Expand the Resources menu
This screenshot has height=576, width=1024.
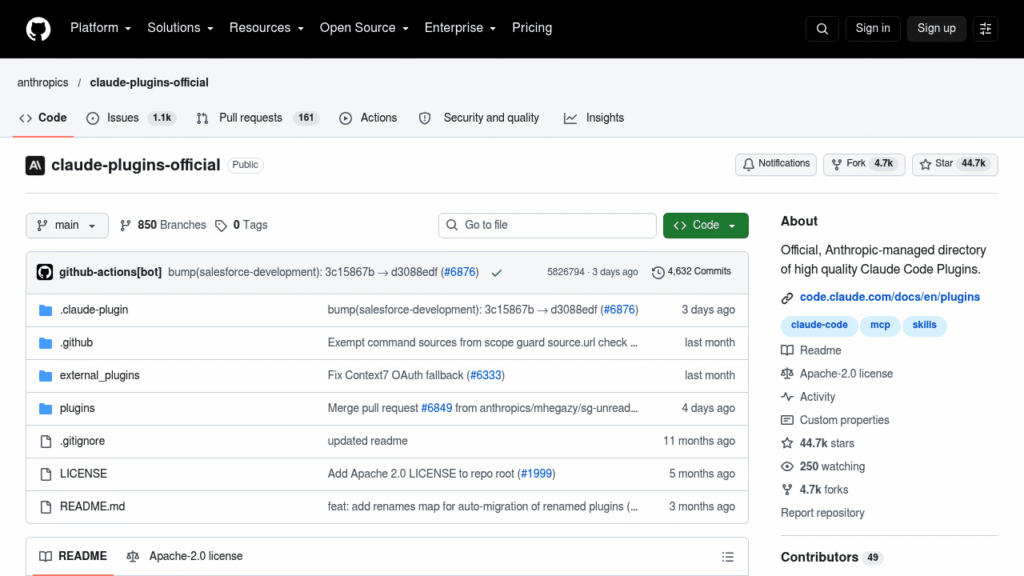266,28
